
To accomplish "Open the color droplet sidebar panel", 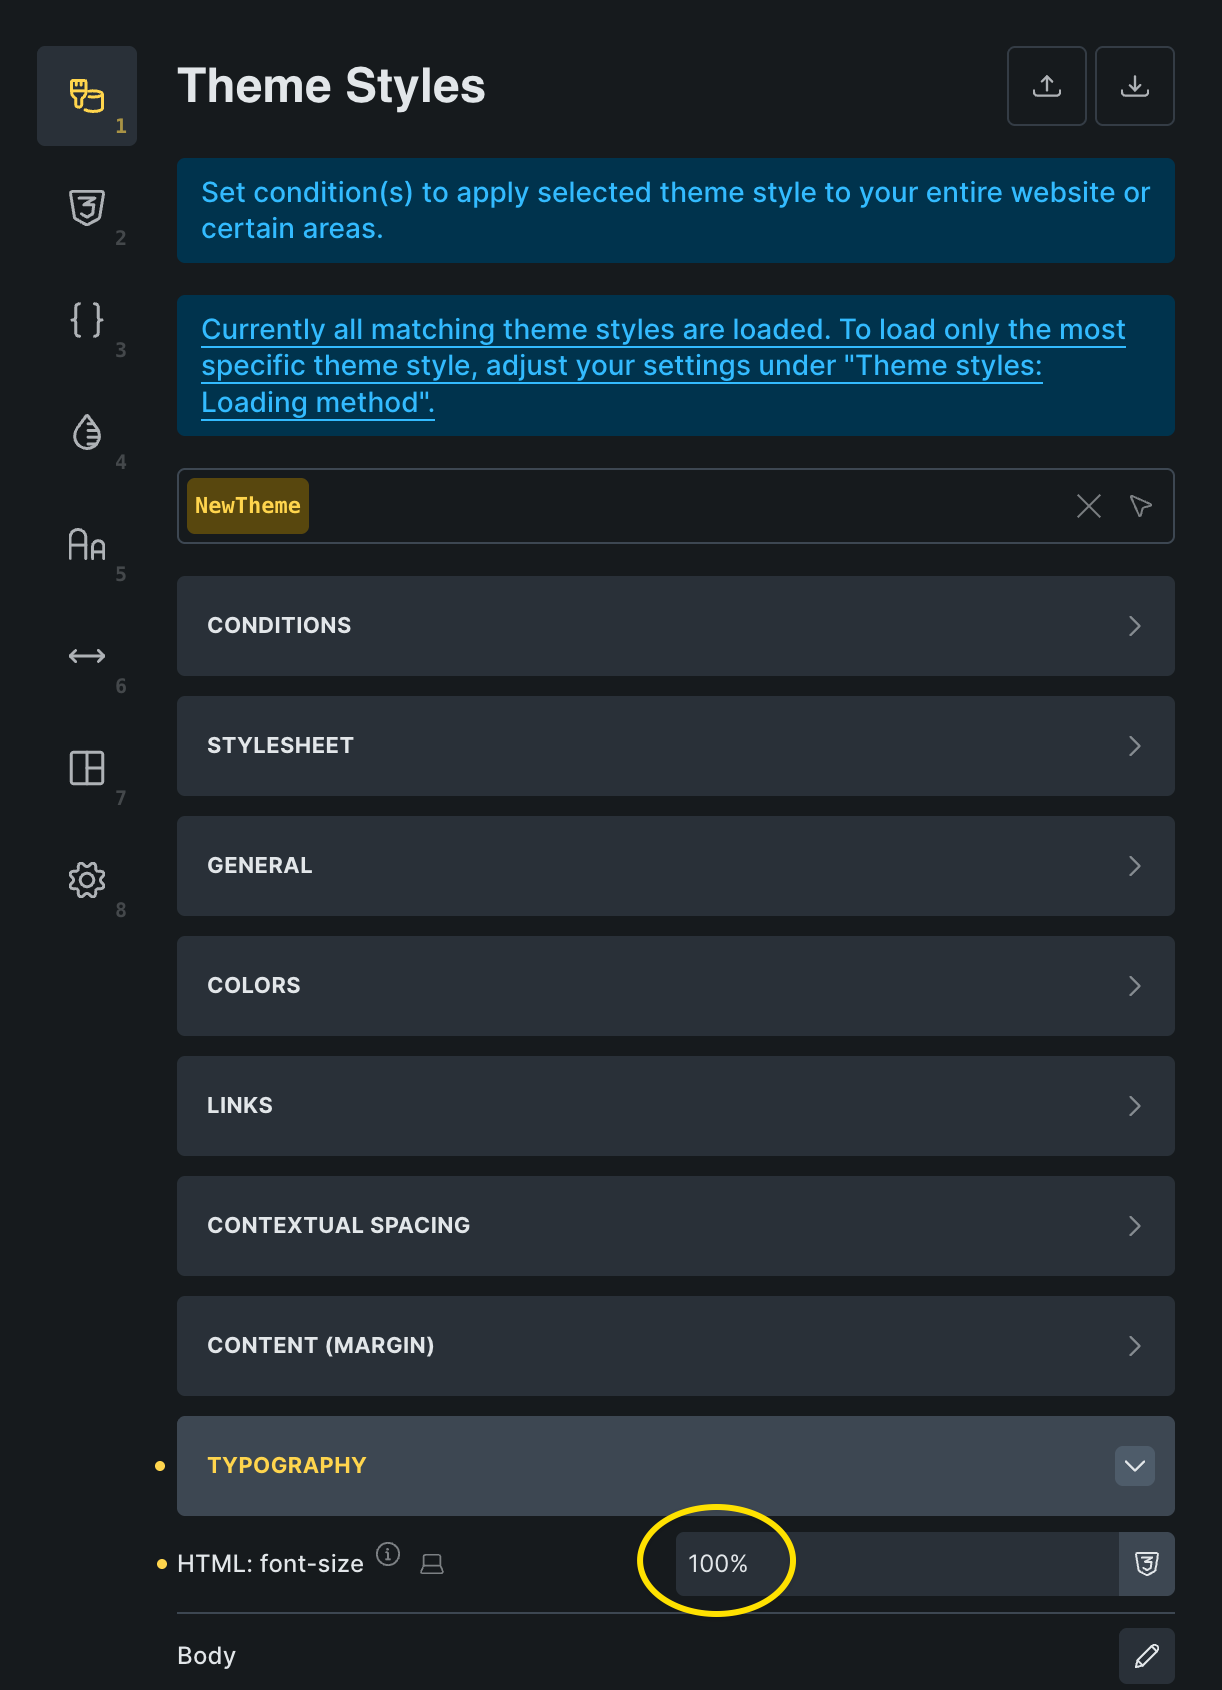I will [87, 432].
